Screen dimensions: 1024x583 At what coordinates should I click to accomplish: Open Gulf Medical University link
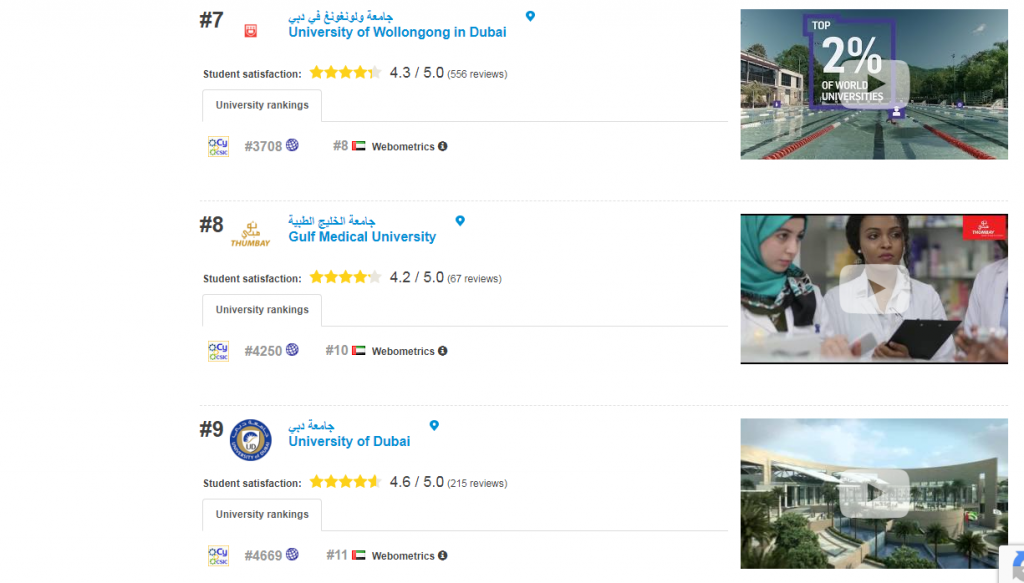[x=362, y=237]
